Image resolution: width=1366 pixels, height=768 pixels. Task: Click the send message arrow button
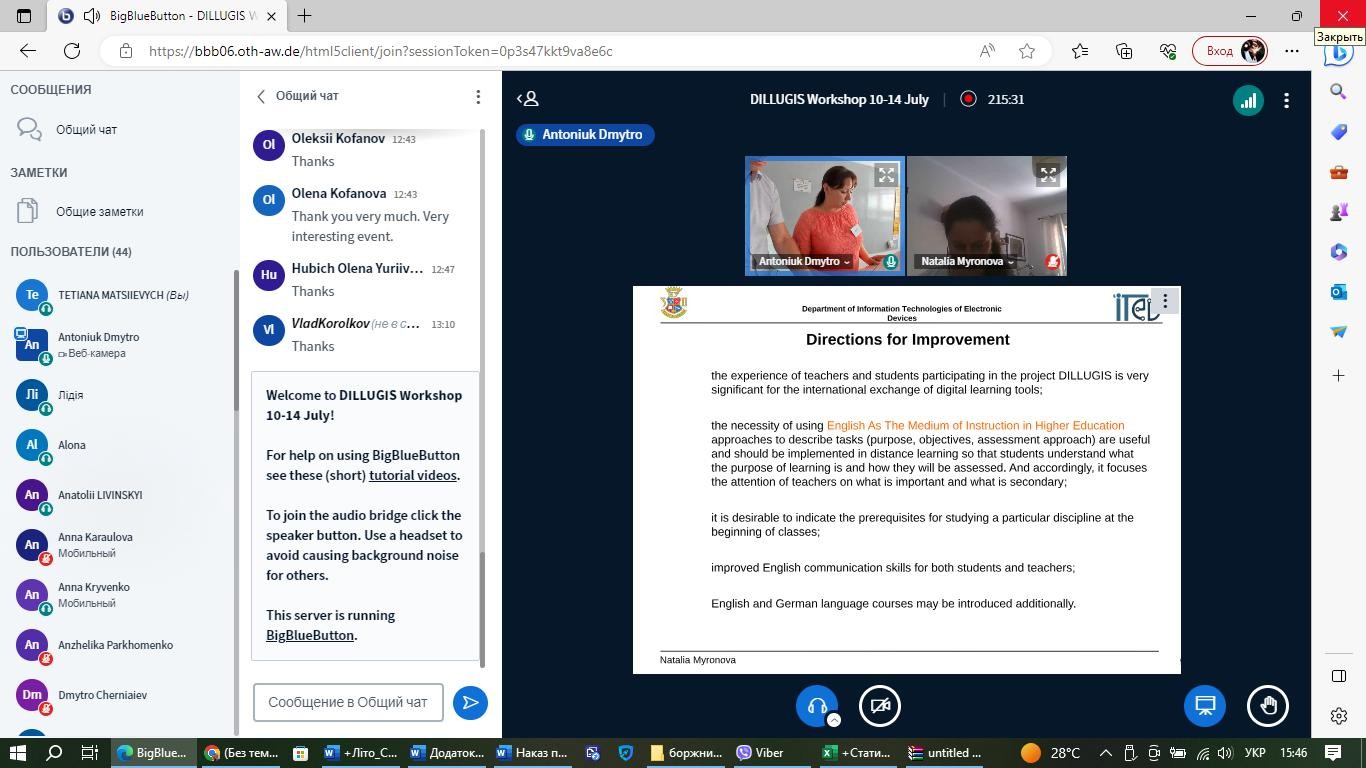tap(470, 702)
